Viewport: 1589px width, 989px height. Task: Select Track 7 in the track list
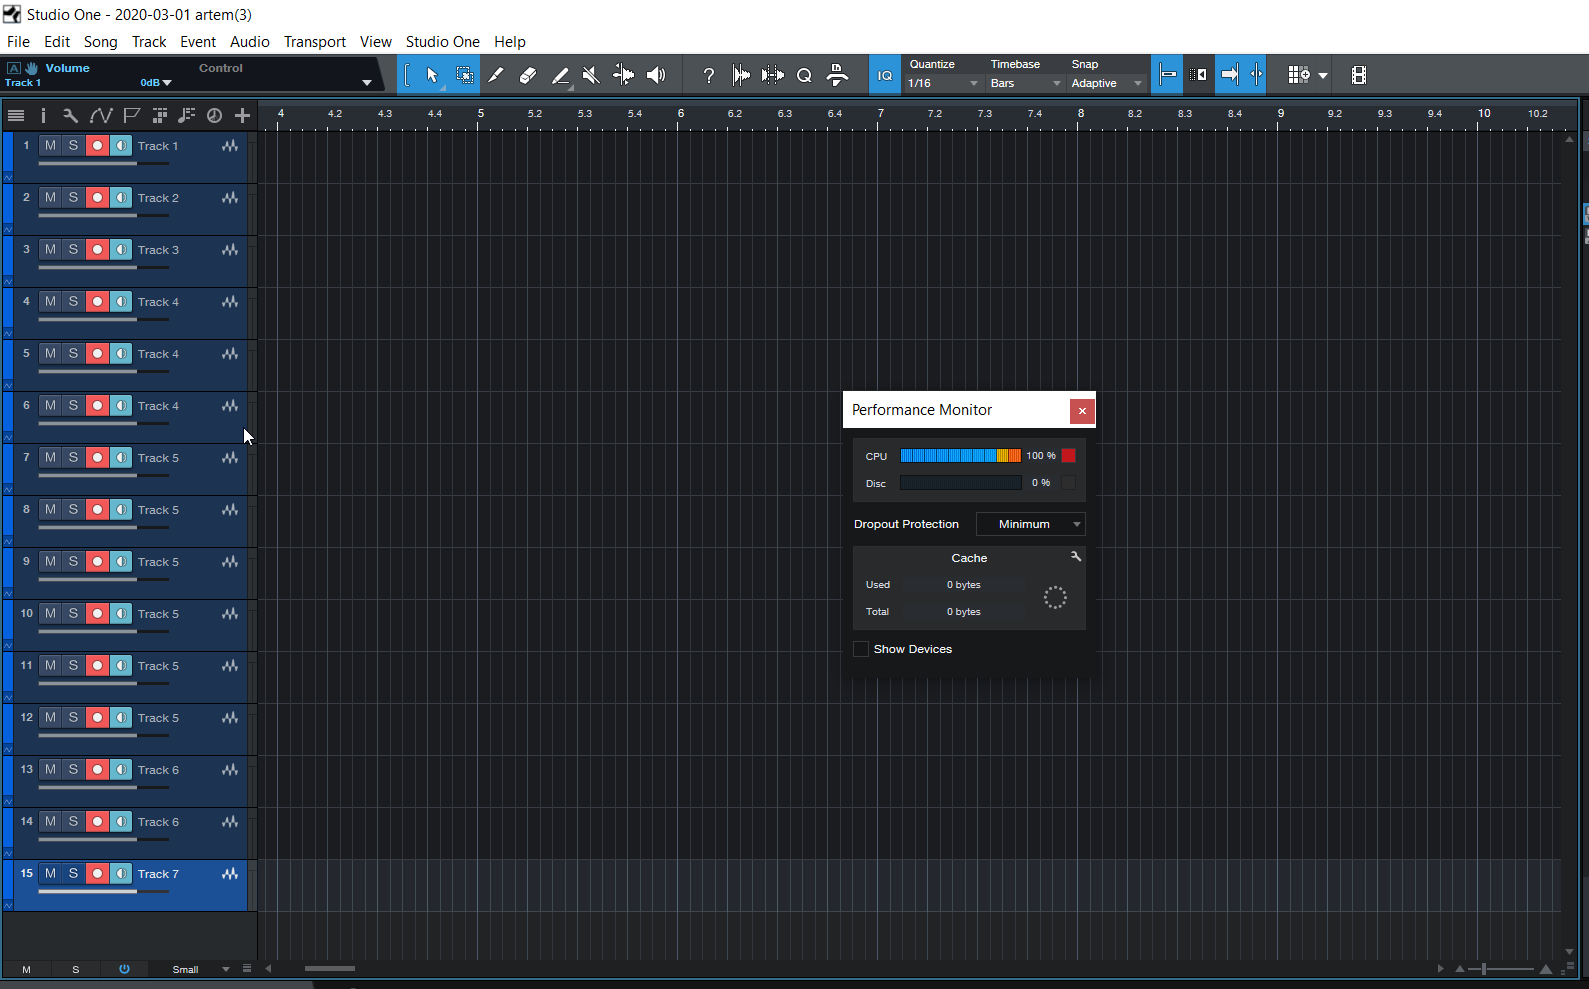[158, 874]
